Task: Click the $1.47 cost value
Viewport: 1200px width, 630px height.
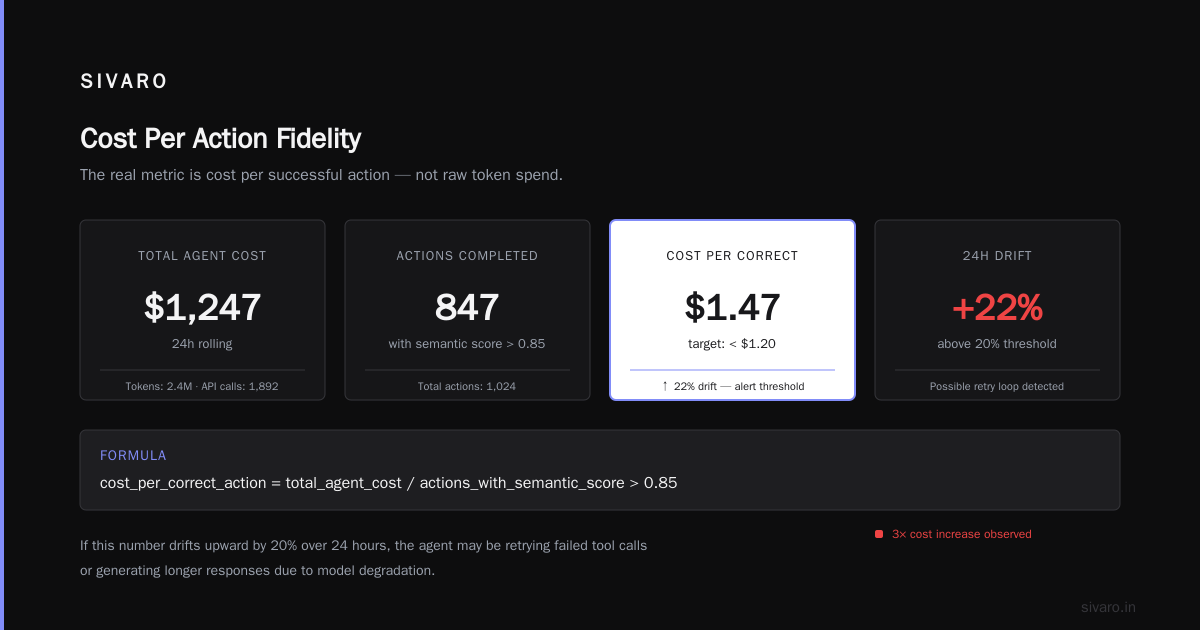Action: [x=732, y=308]
